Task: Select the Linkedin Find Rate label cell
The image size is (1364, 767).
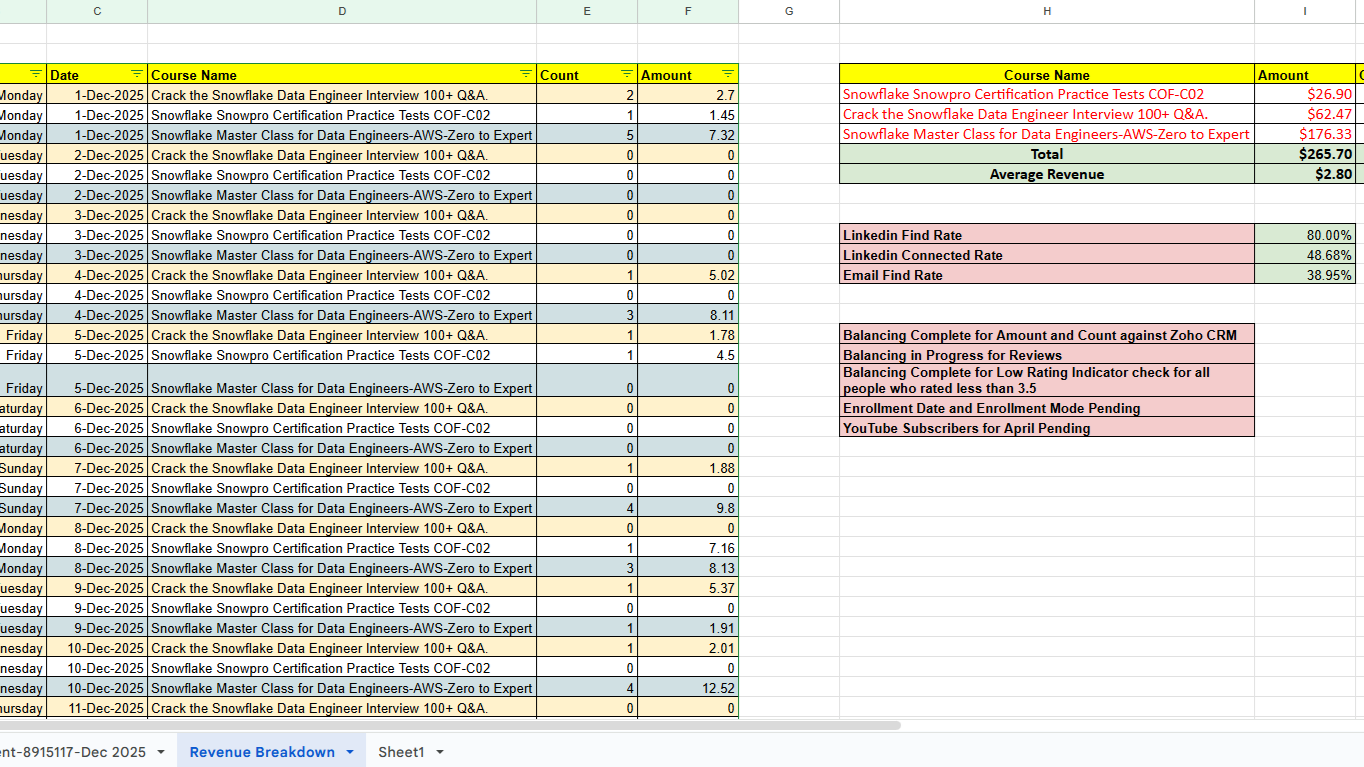Action: pyautogui.click(x=1046, y=235)
